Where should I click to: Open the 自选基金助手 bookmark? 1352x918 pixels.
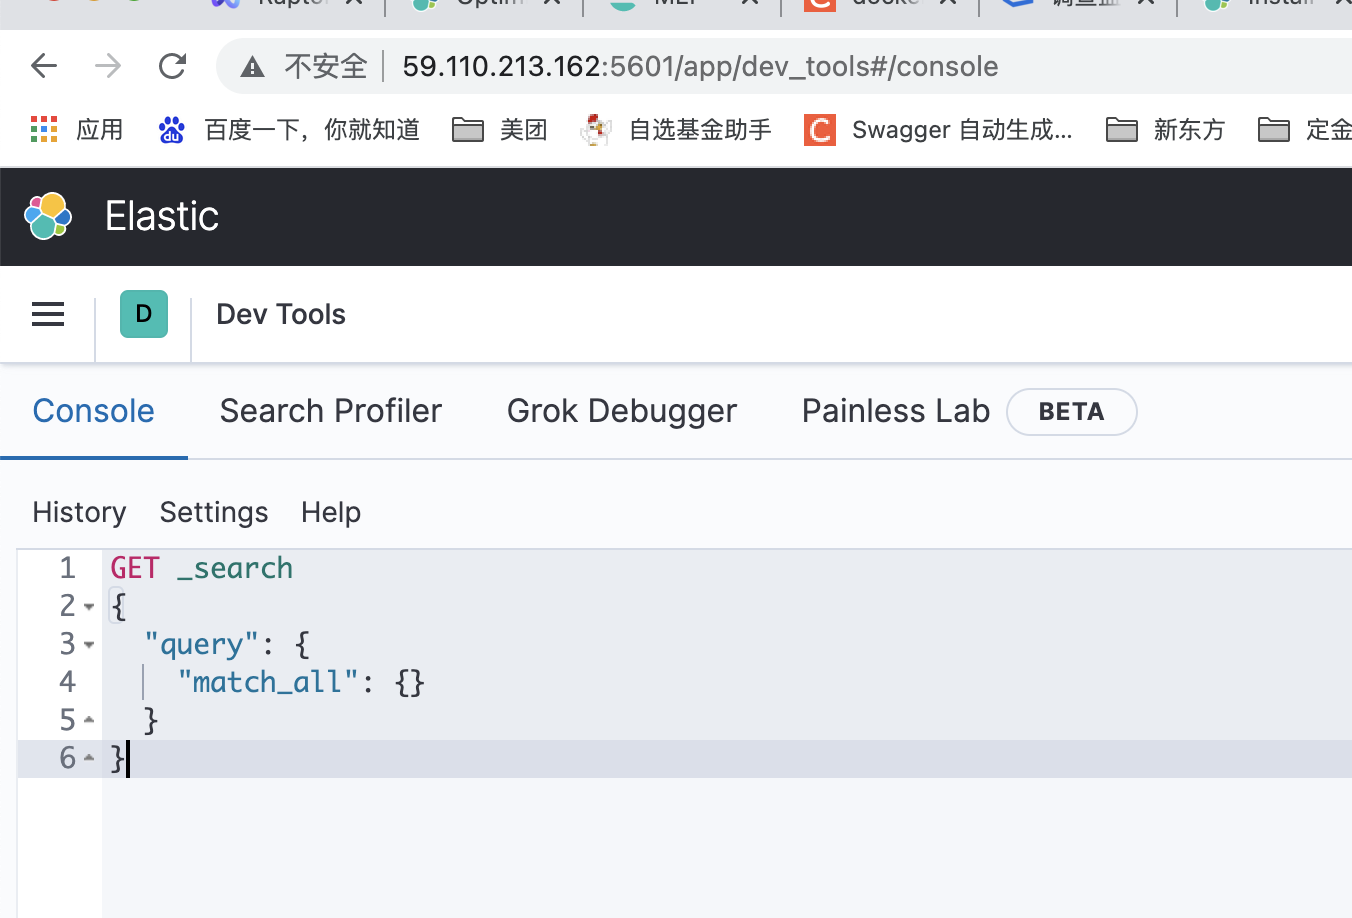(x=676, y=129)
